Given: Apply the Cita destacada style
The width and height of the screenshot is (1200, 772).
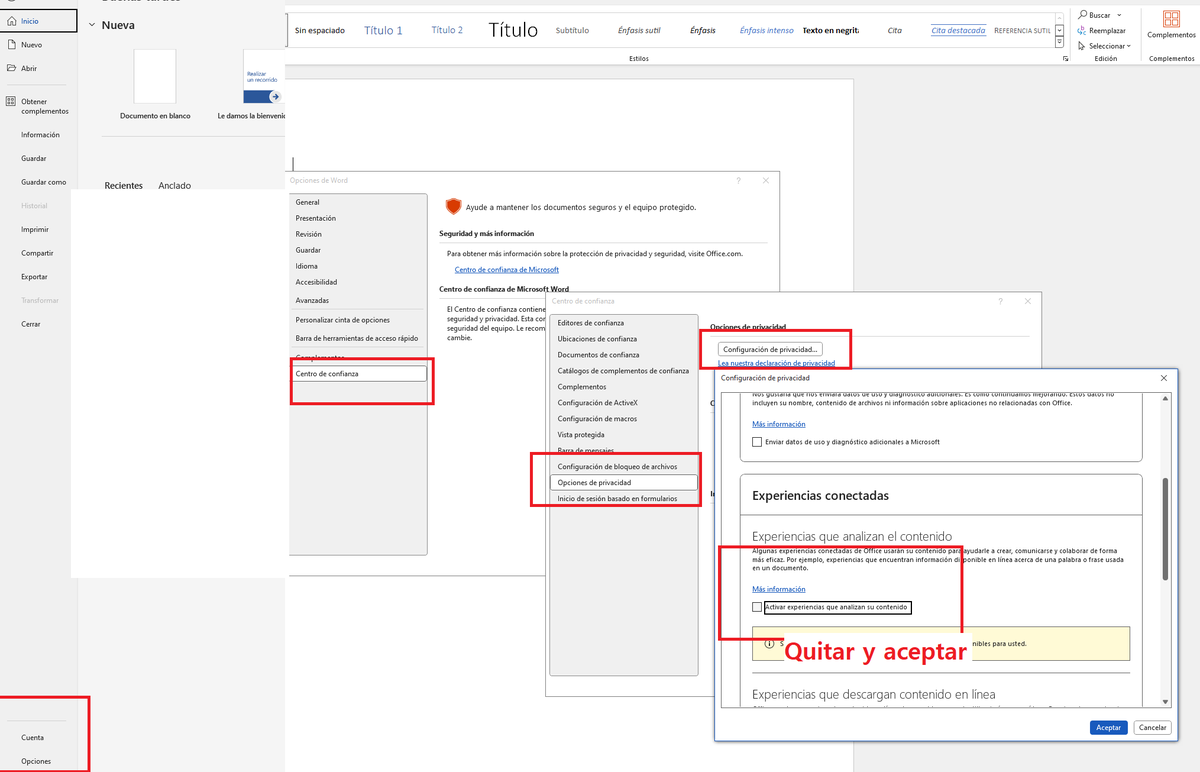Looking at the screenshot, I should [x=958, y=31].
